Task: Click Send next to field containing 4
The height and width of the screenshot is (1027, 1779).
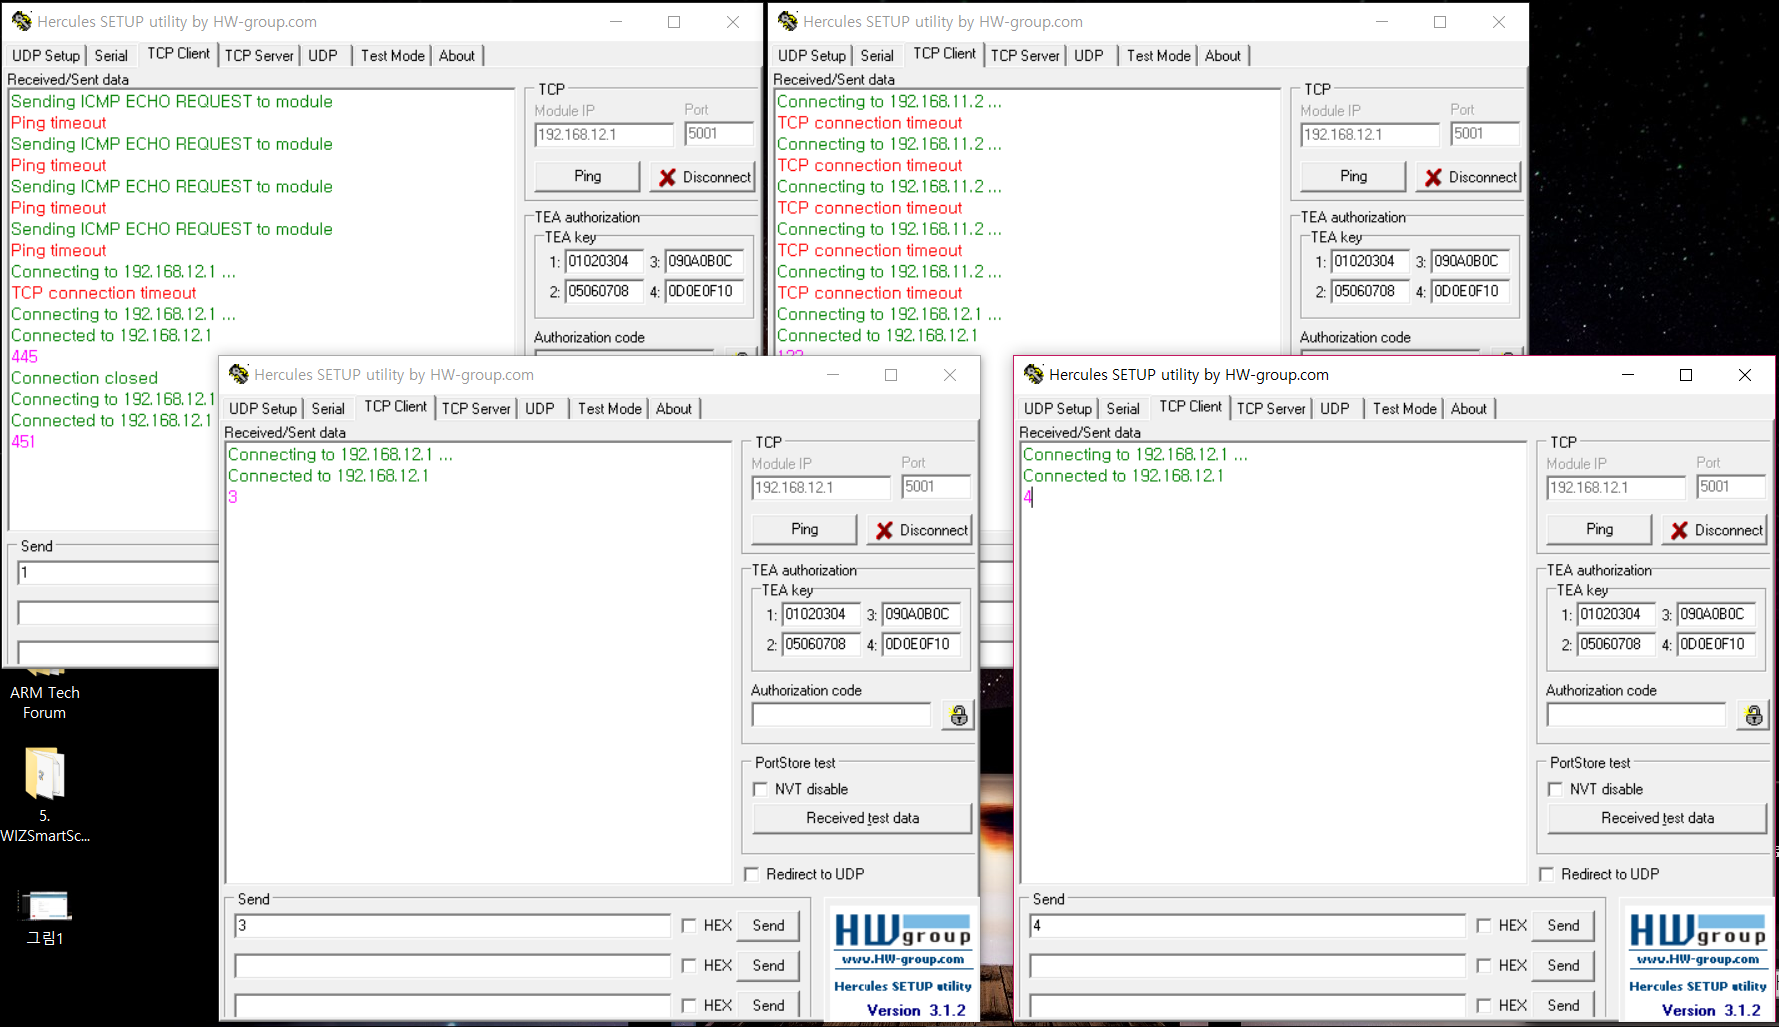Action: tap(1563, 926)
